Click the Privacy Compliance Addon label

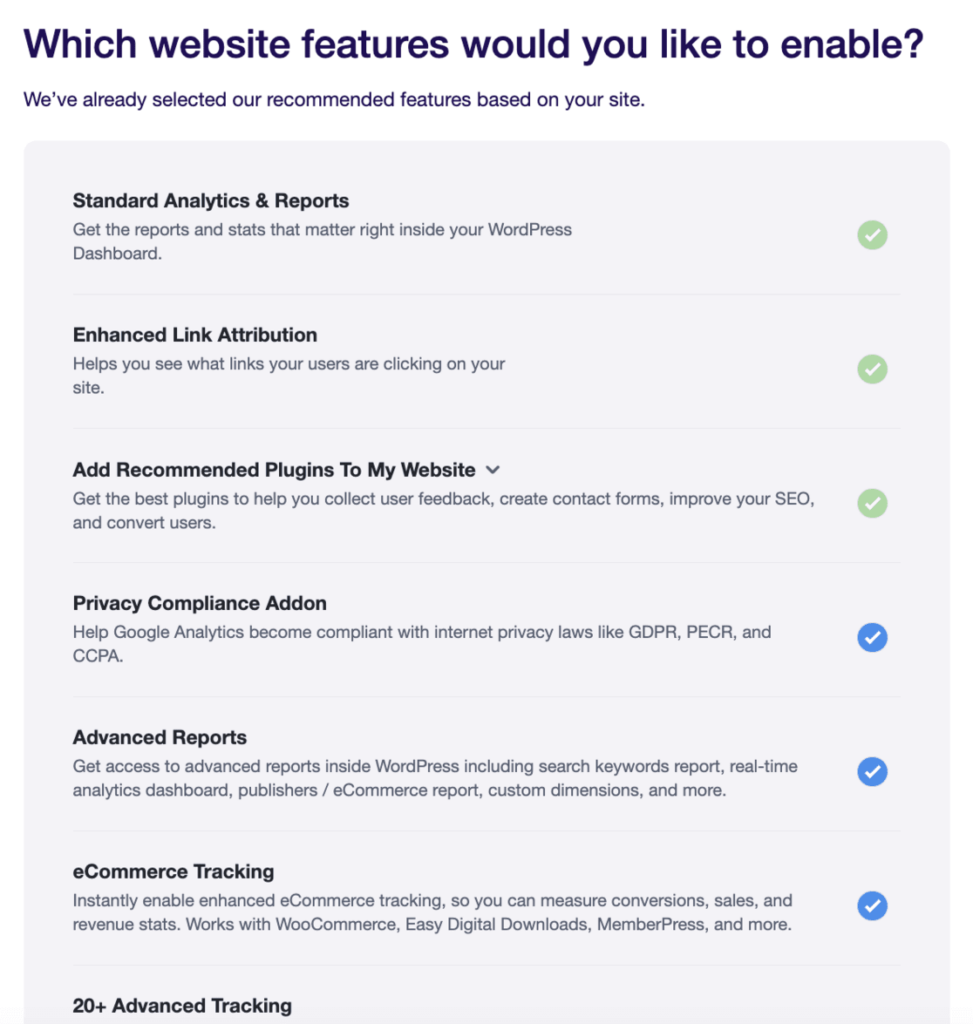(x=199, y=603)
